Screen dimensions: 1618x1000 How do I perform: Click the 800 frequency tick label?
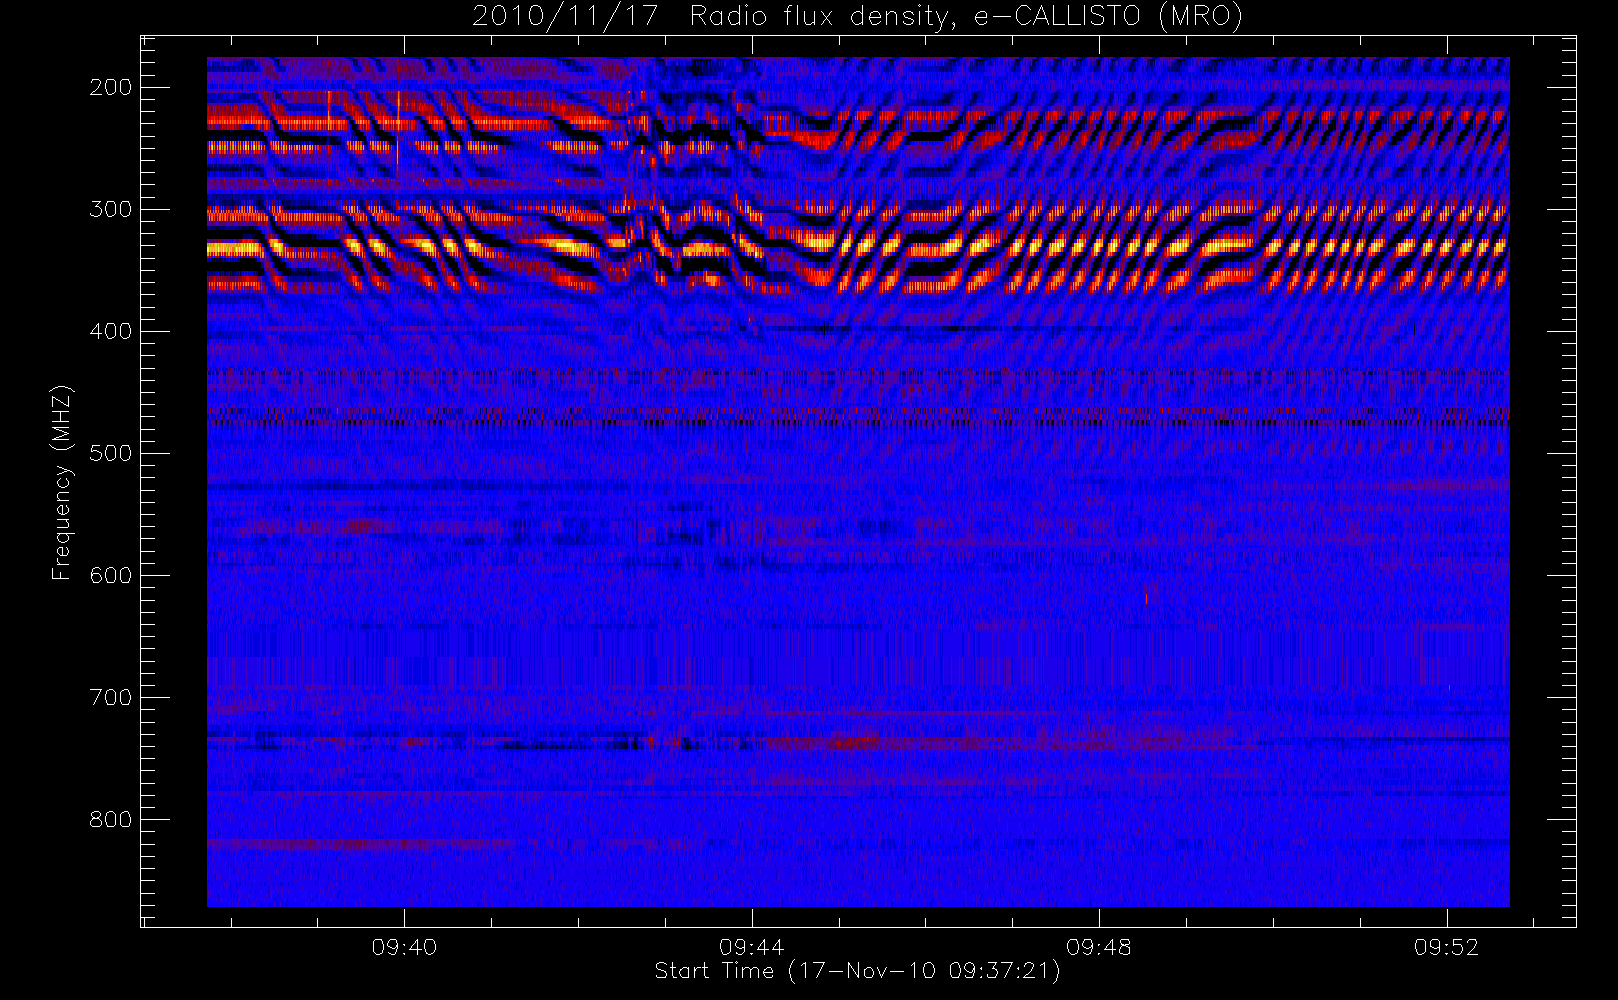pos(111,819)
